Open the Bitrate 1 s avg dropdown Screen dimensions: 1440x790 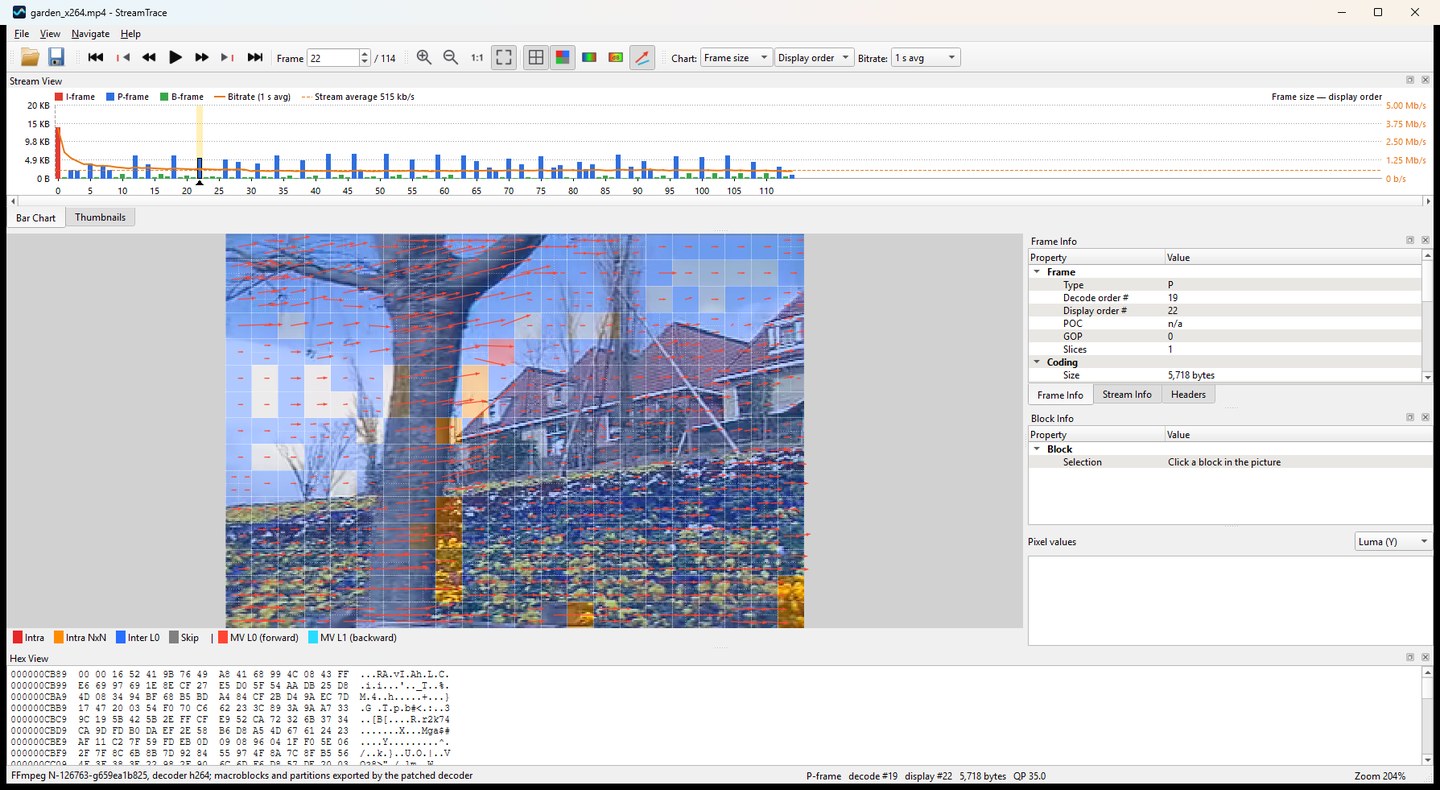[x=926, y=58]
